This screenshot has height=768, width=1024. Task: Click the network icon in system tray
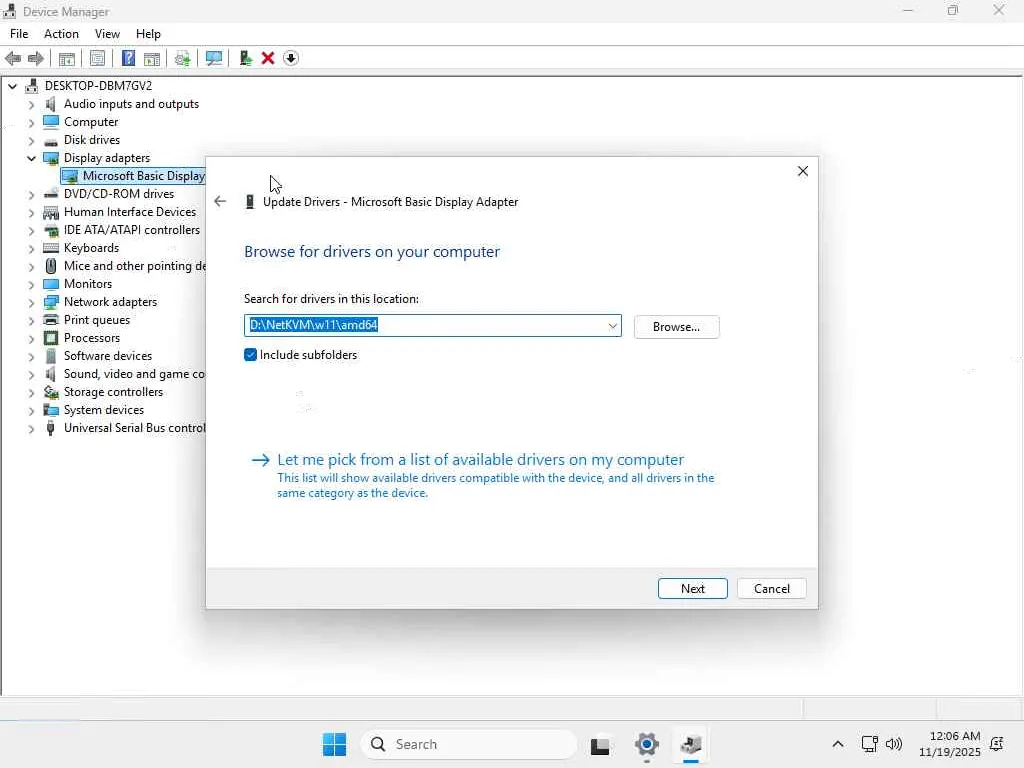click(869, 744)
